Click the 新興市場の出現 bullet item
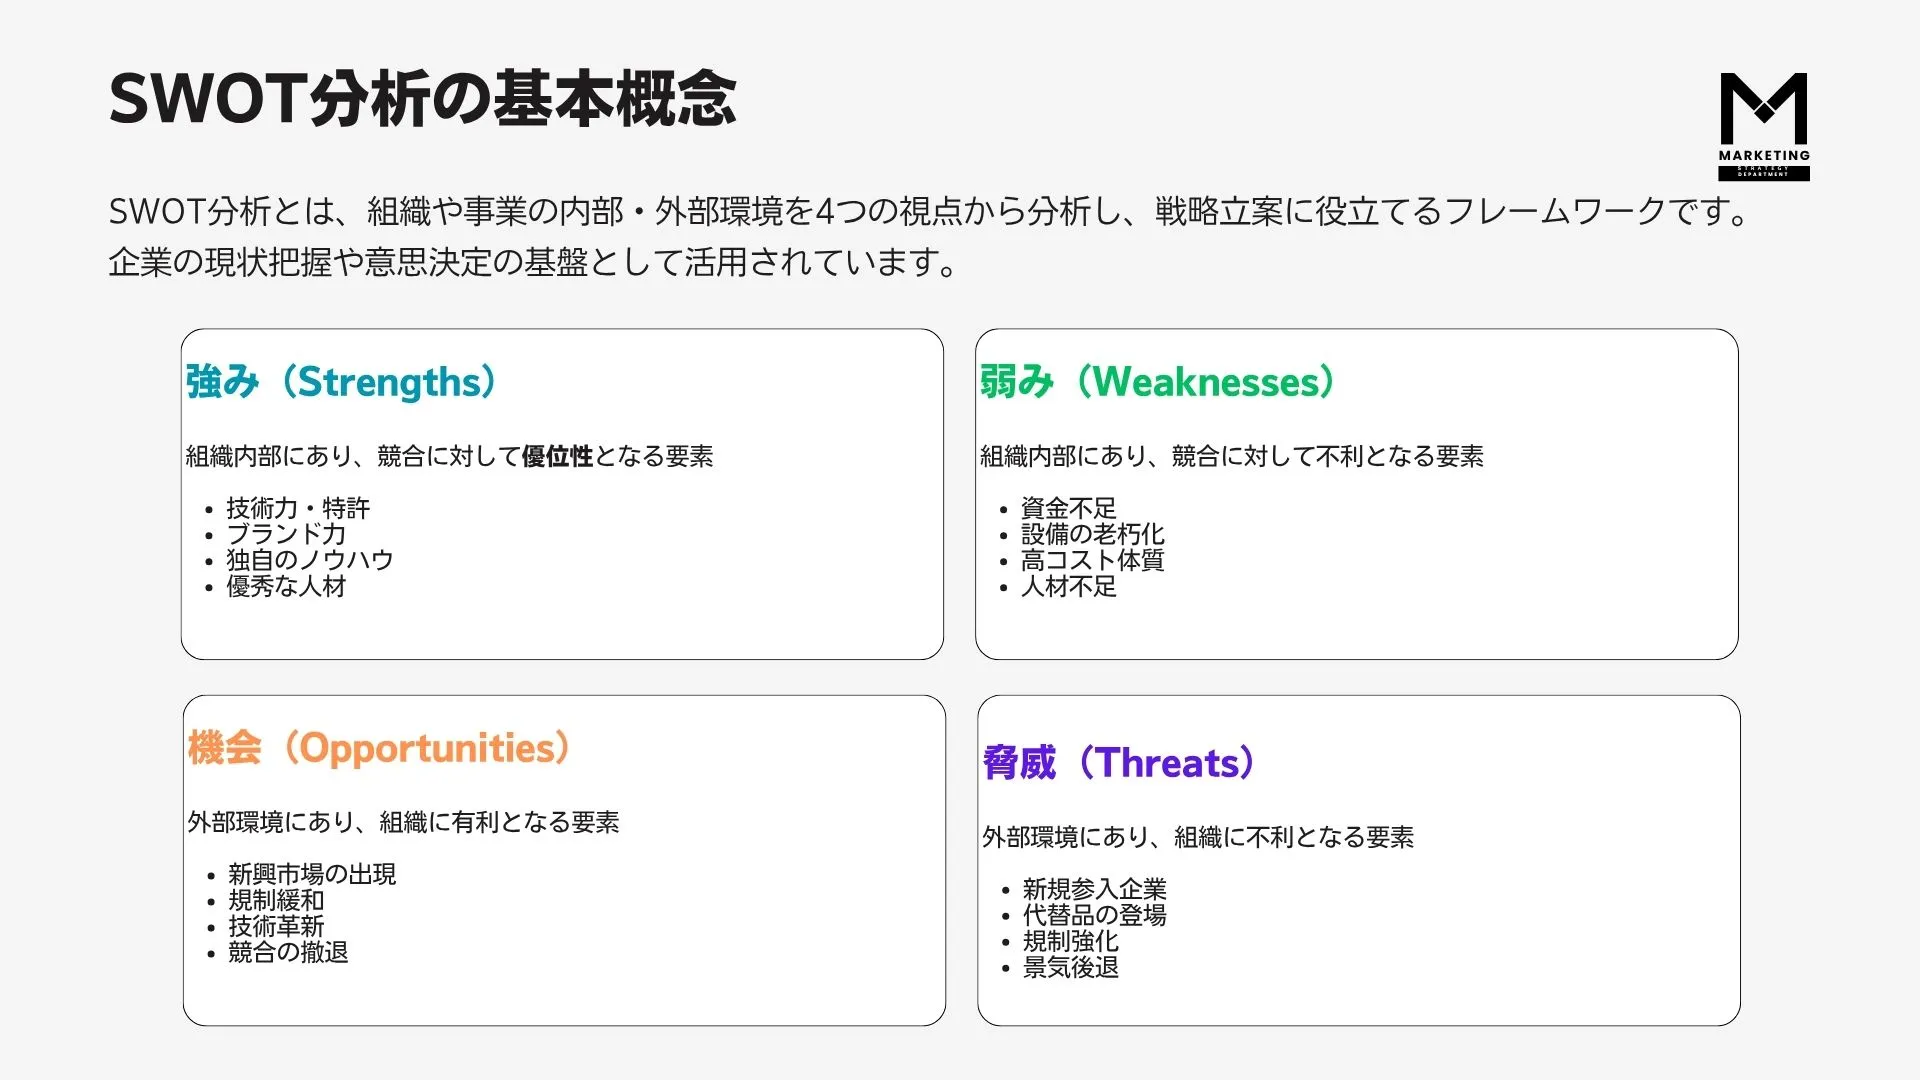Screen dimensions: 1920x1080 point(312,874)
